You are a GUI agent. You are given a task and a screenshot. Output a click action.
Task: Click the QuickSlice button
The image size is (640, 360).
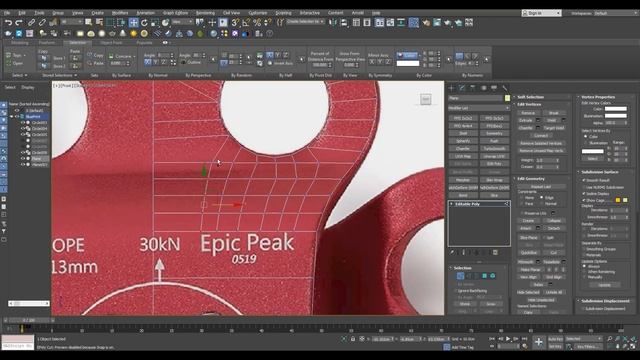coord(529,253)
